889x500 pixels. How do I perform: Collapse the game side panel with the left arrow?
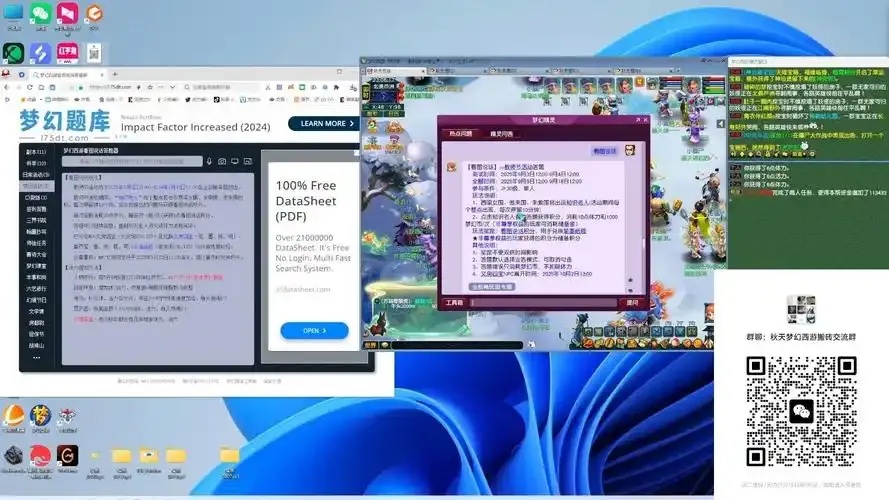pos(721,124)
